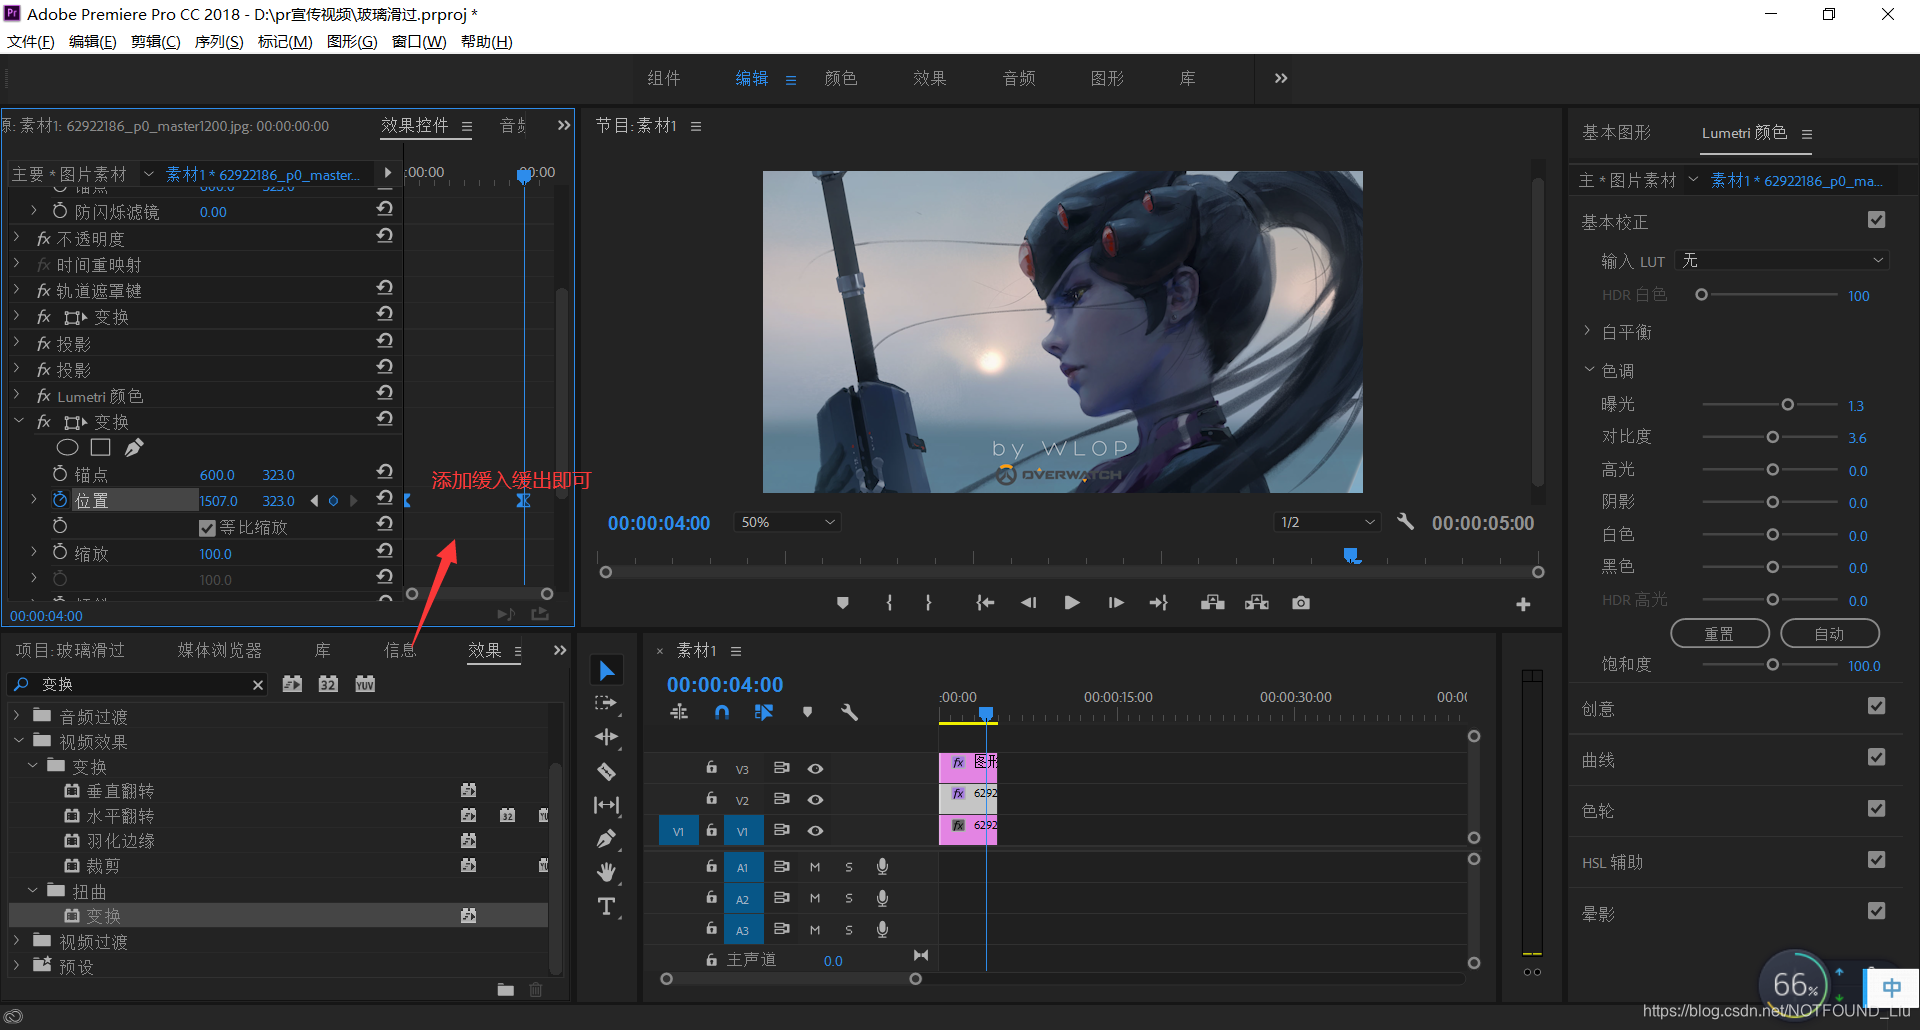Select the Selection arrow tool
The image size is (1920, 1030).
pyautogui.click(x=607, y=670)
